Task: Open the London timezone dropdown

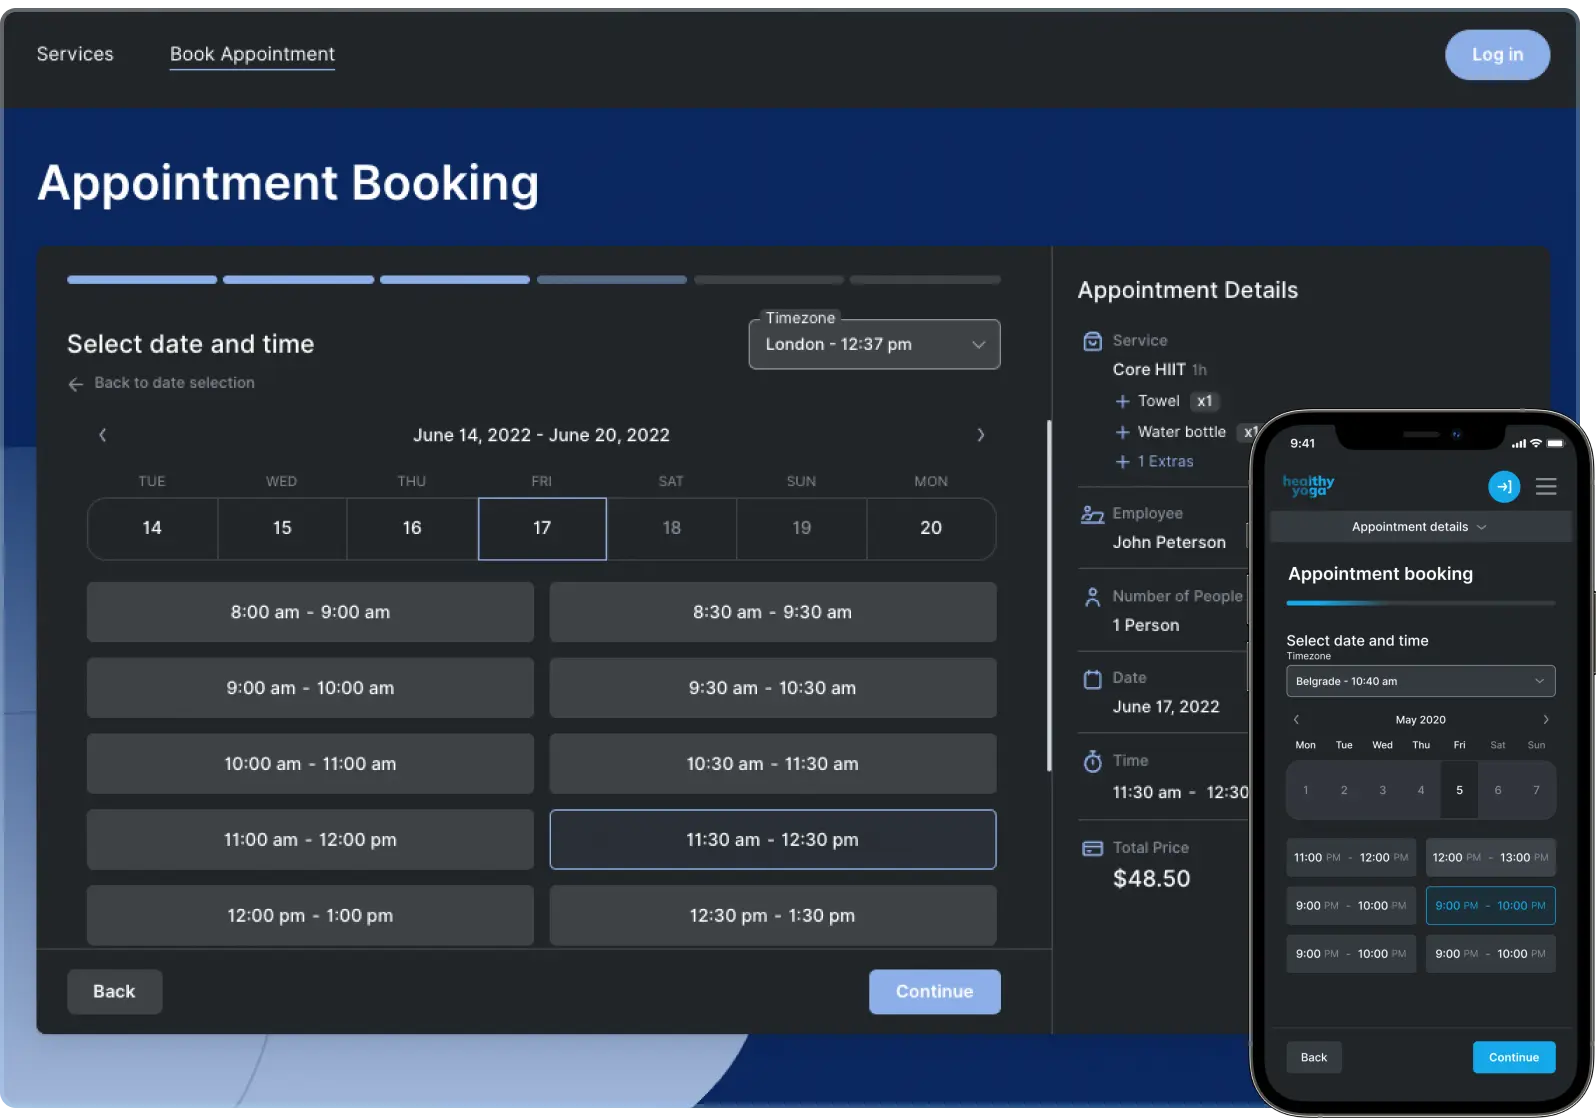Action: (x=874, y=345)
